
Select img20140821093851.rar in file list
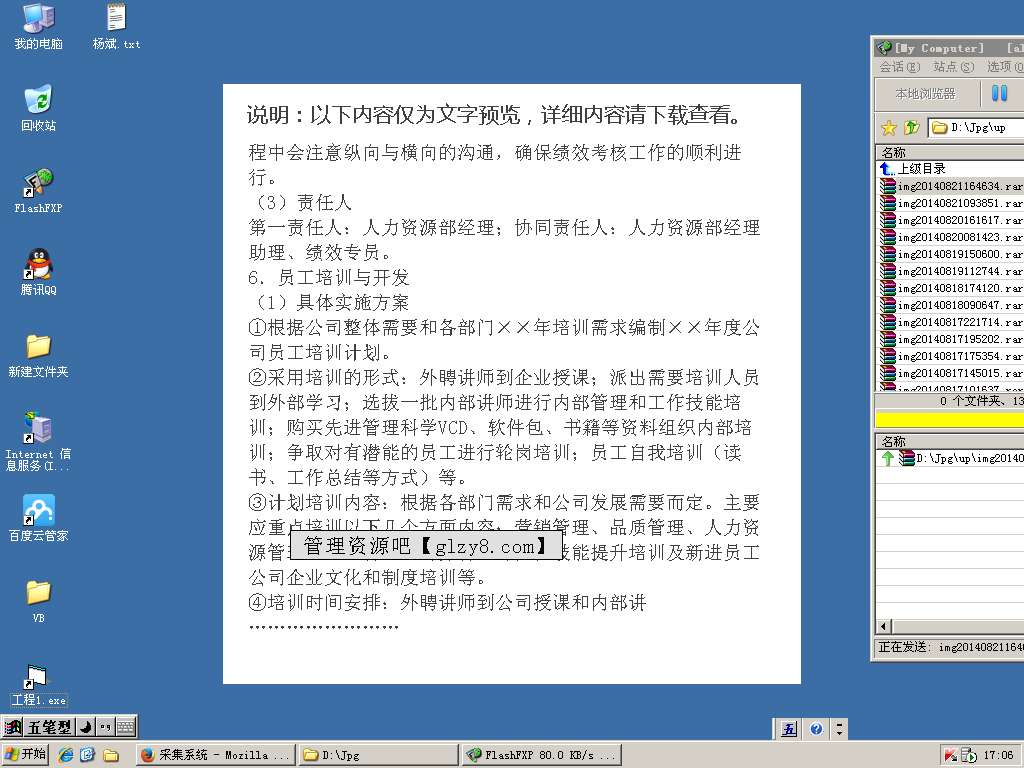(x=951, y=203)
